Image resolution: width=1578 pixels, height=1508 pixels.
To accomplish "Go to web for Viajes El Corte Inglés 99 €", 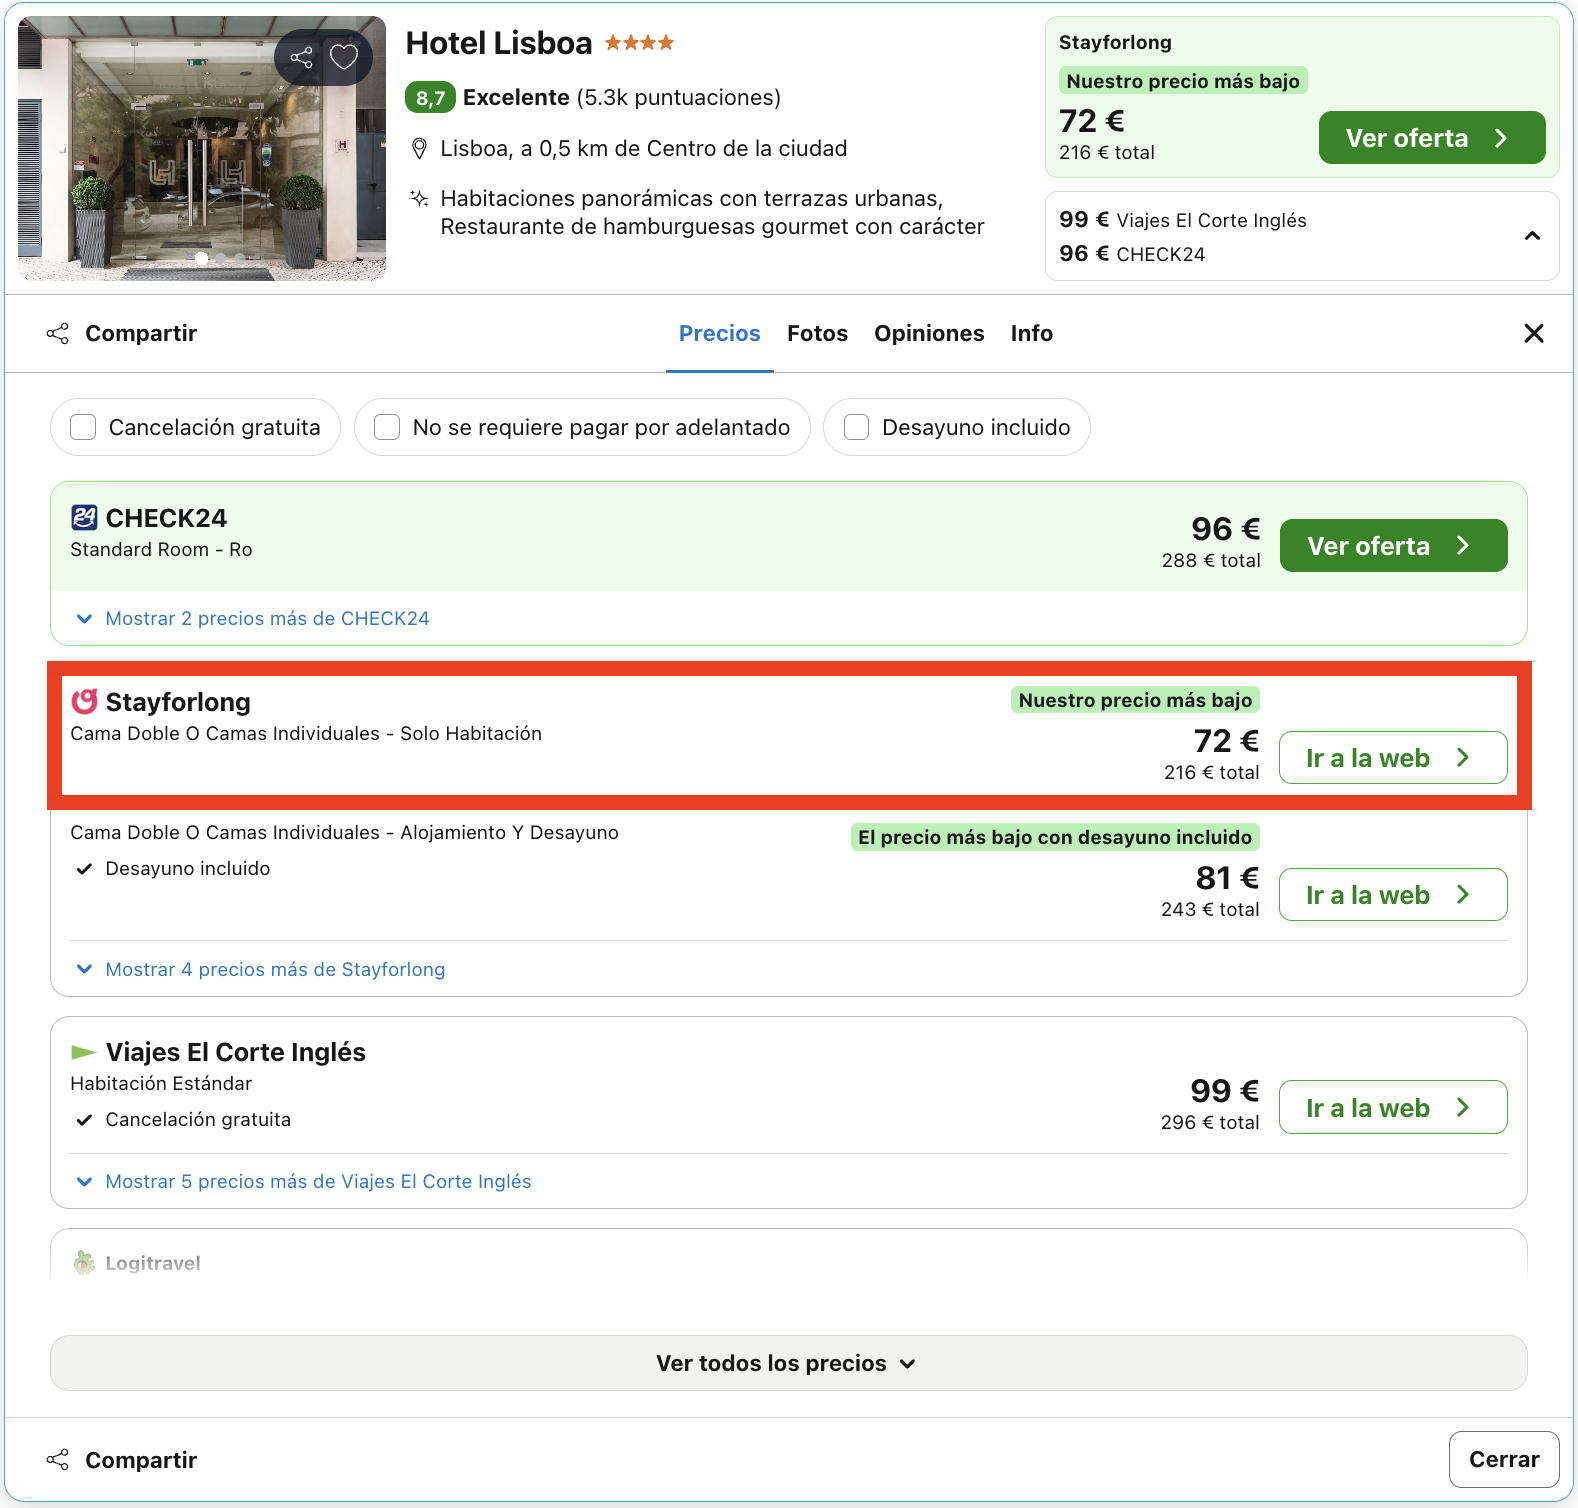I will (1393, 1107).
